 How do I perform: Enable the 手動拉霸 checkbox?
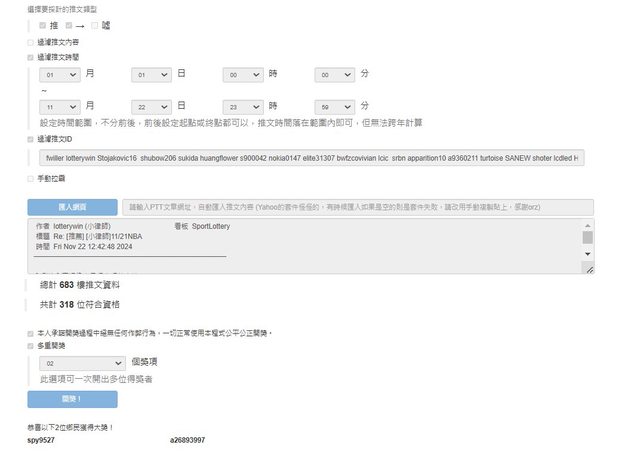[x=31, y=178]
